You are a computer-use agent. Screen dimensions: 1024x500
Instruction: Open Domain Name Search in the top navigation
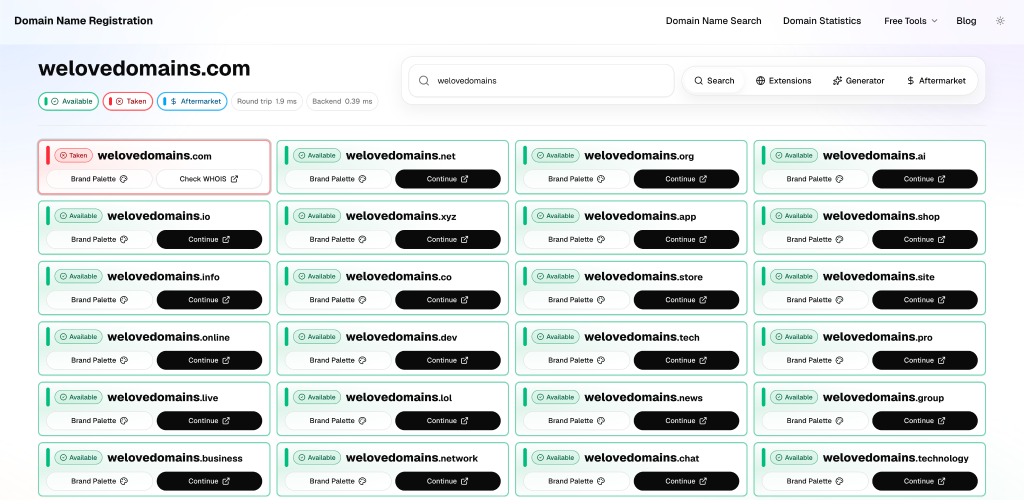coord(713,21)
